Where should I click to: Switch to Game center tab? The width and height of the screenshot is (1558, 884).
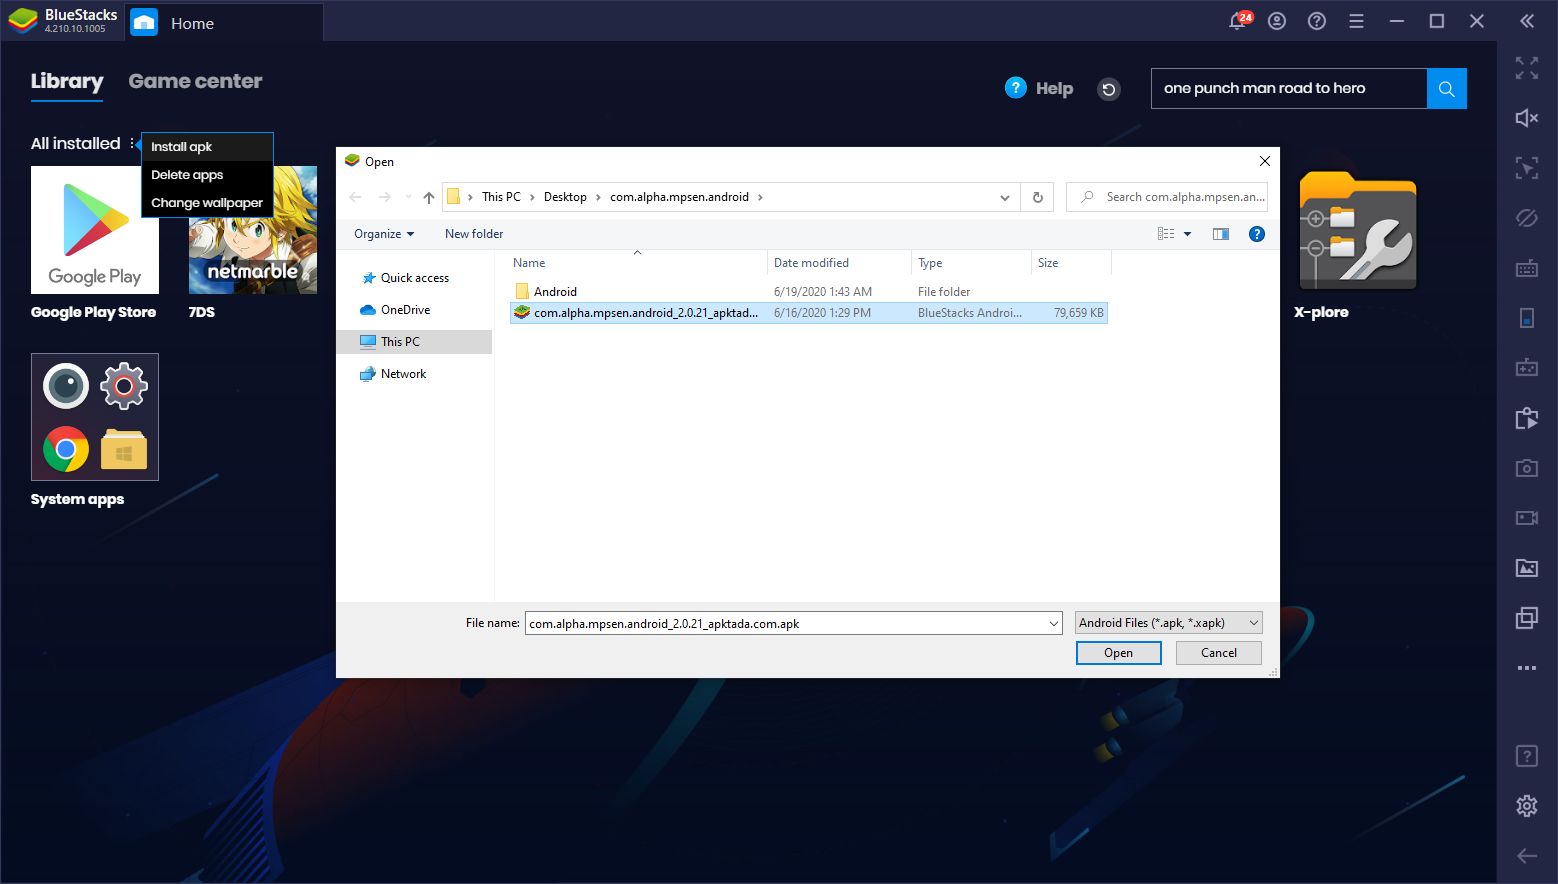click(x=195, y=81)
